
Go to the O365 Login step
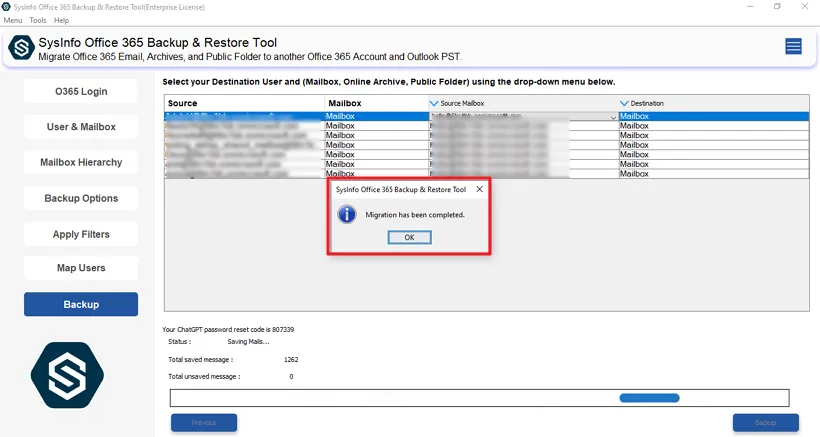[81, 91]
